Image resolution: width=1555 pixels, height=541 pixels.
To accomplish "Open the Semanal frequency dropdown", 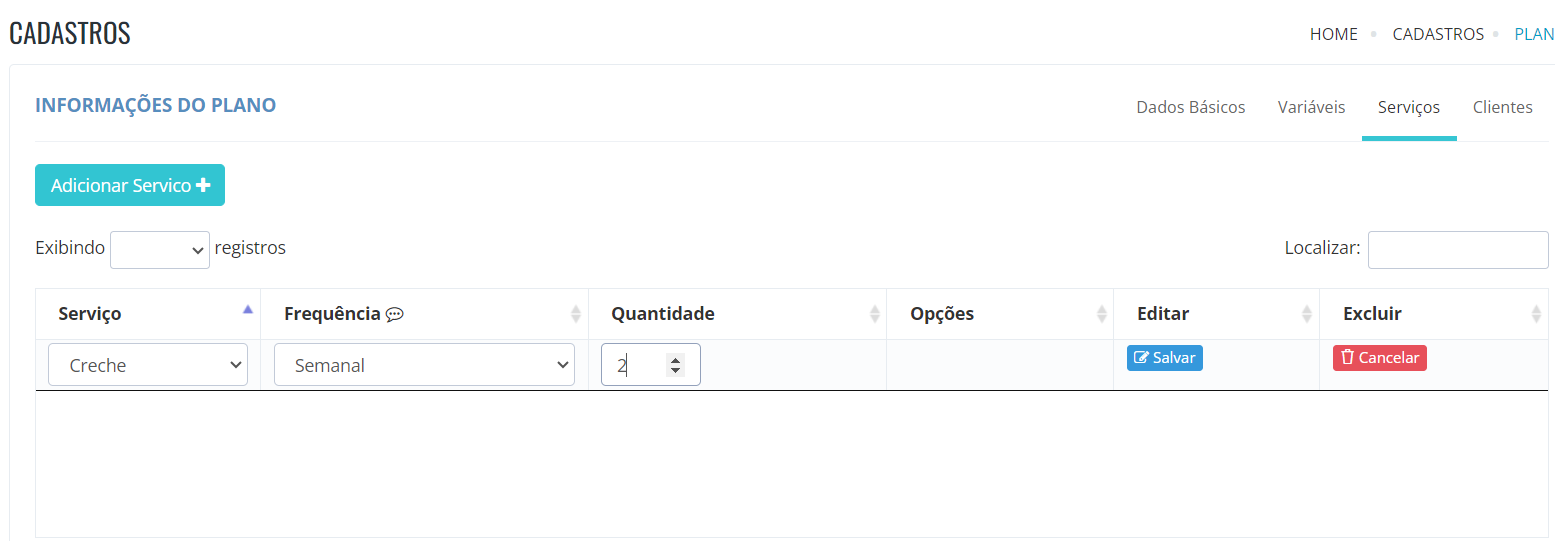I will click(x=424, y=365).
